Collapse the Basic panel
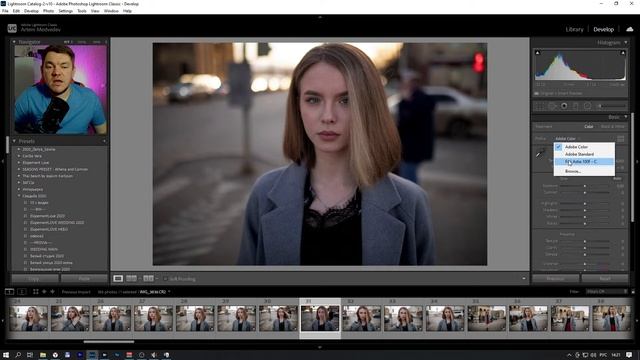Viewport: 640px width, 360px height. pos(626,117)
